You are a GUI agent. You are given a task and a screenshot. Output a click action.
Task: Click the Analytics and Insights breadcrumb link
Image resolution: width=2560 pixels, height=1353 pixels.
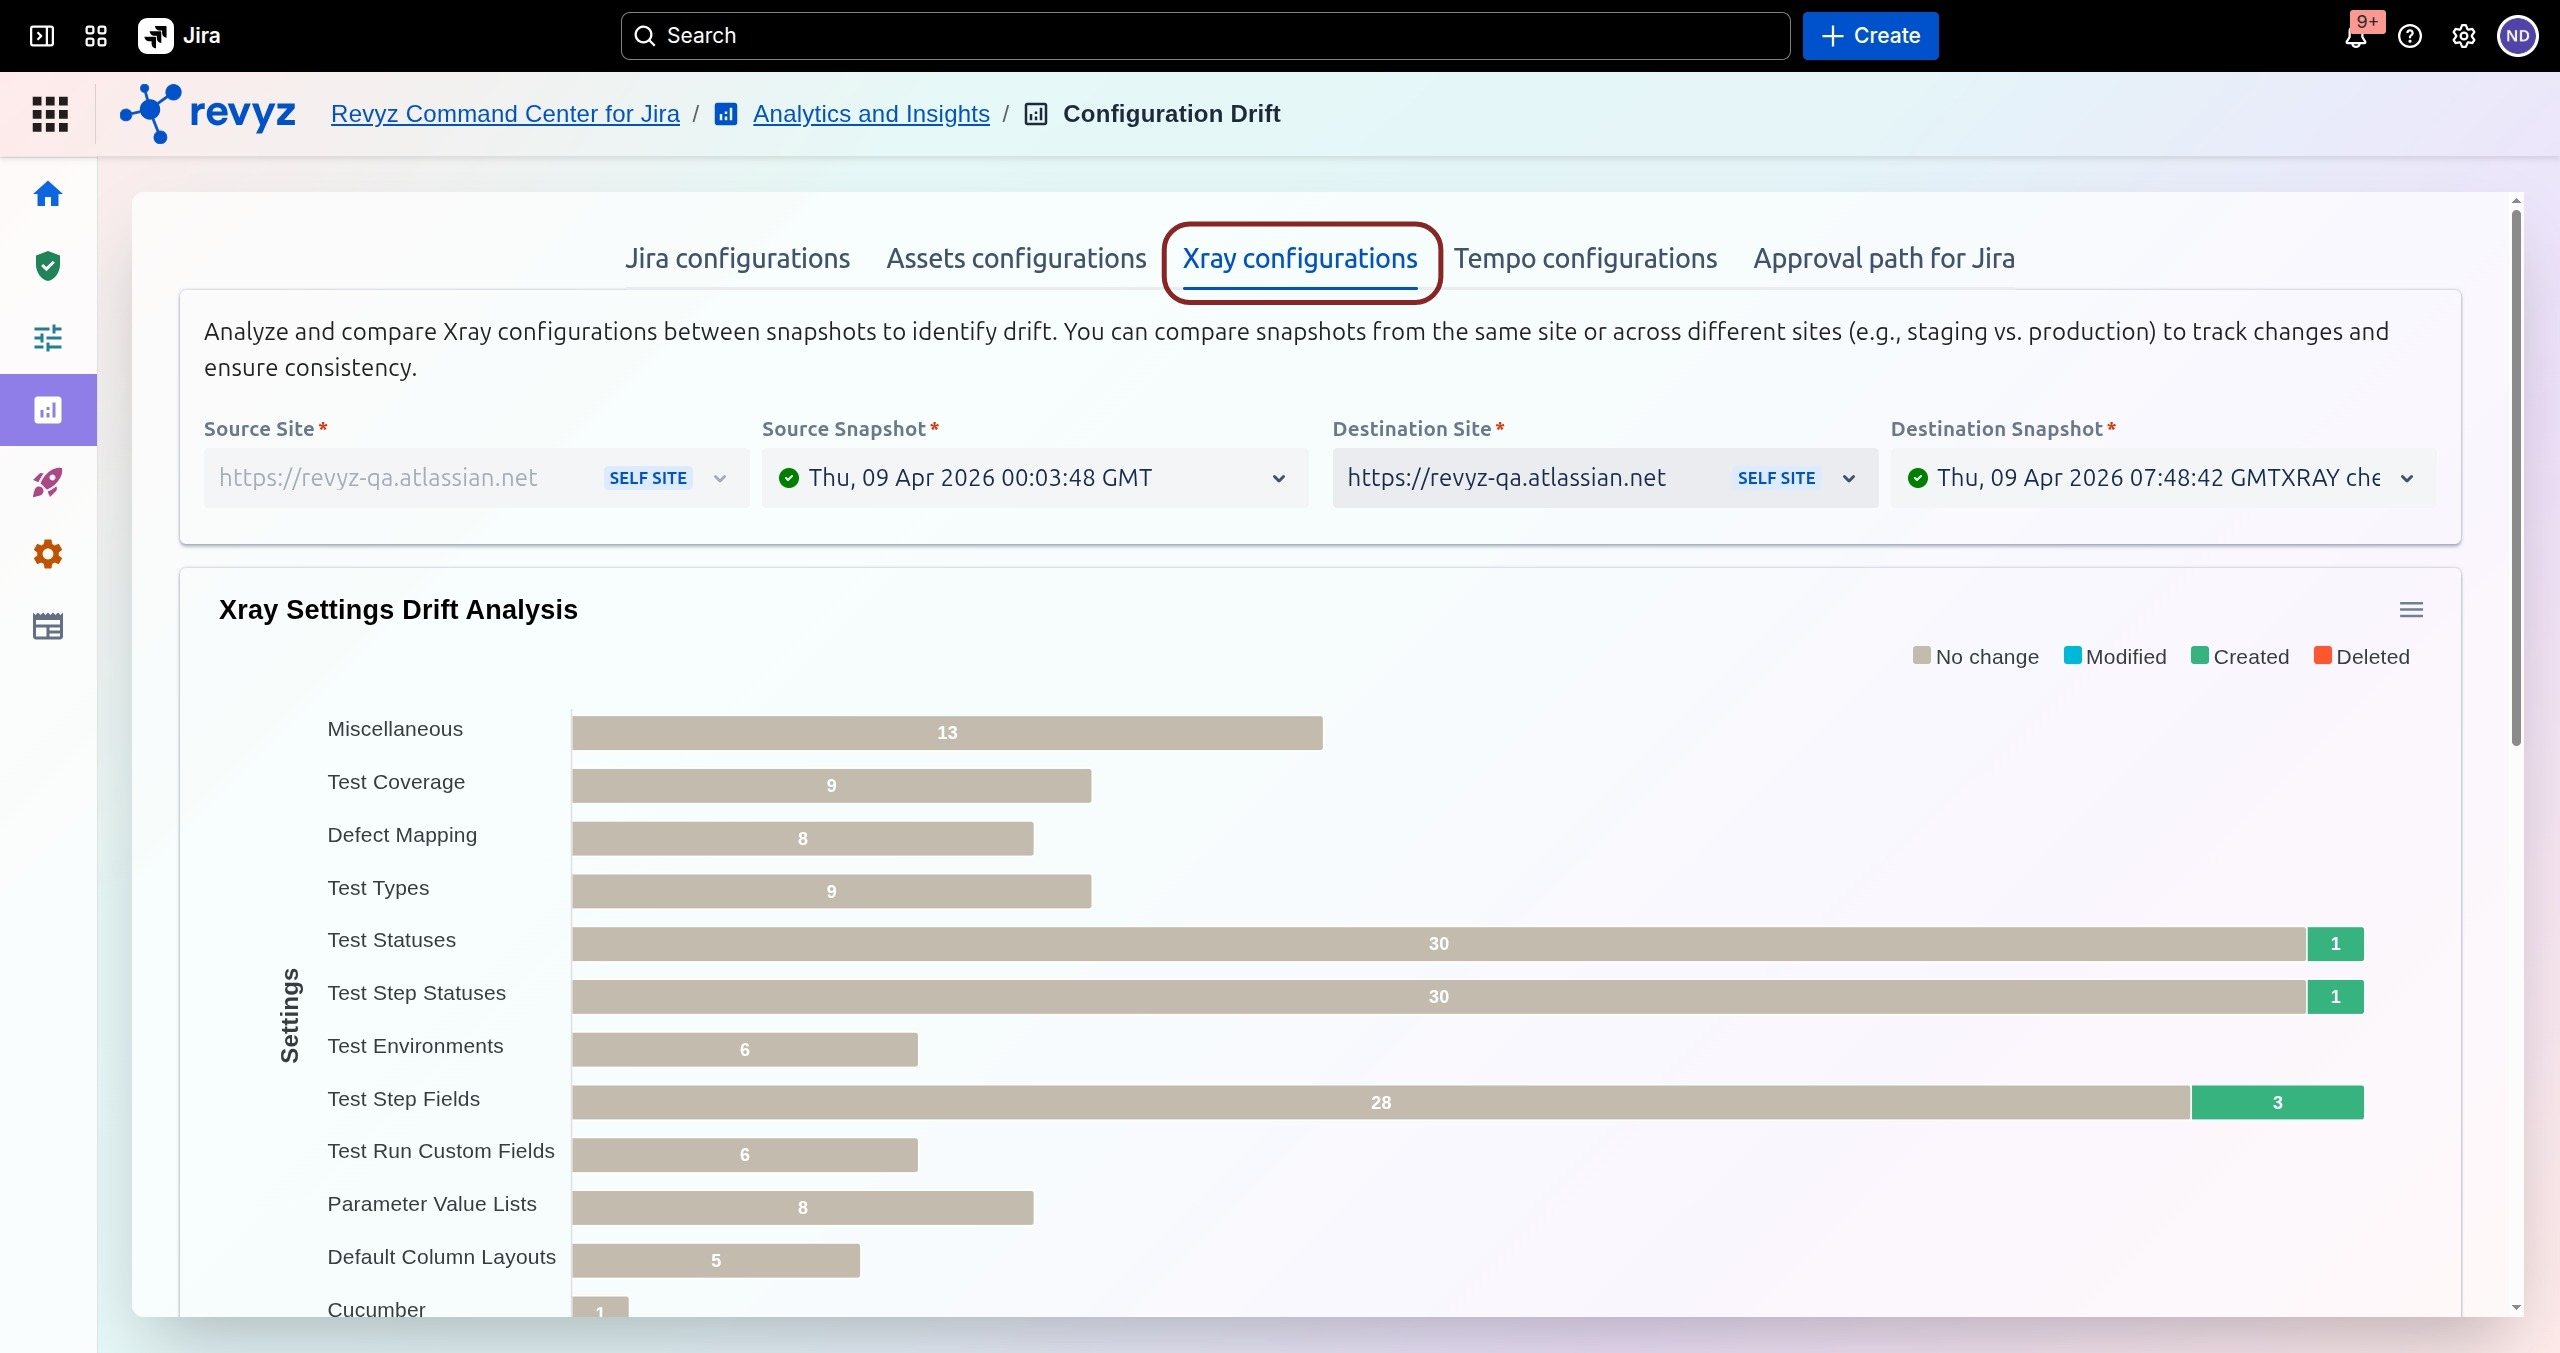[x=870, y=114]
